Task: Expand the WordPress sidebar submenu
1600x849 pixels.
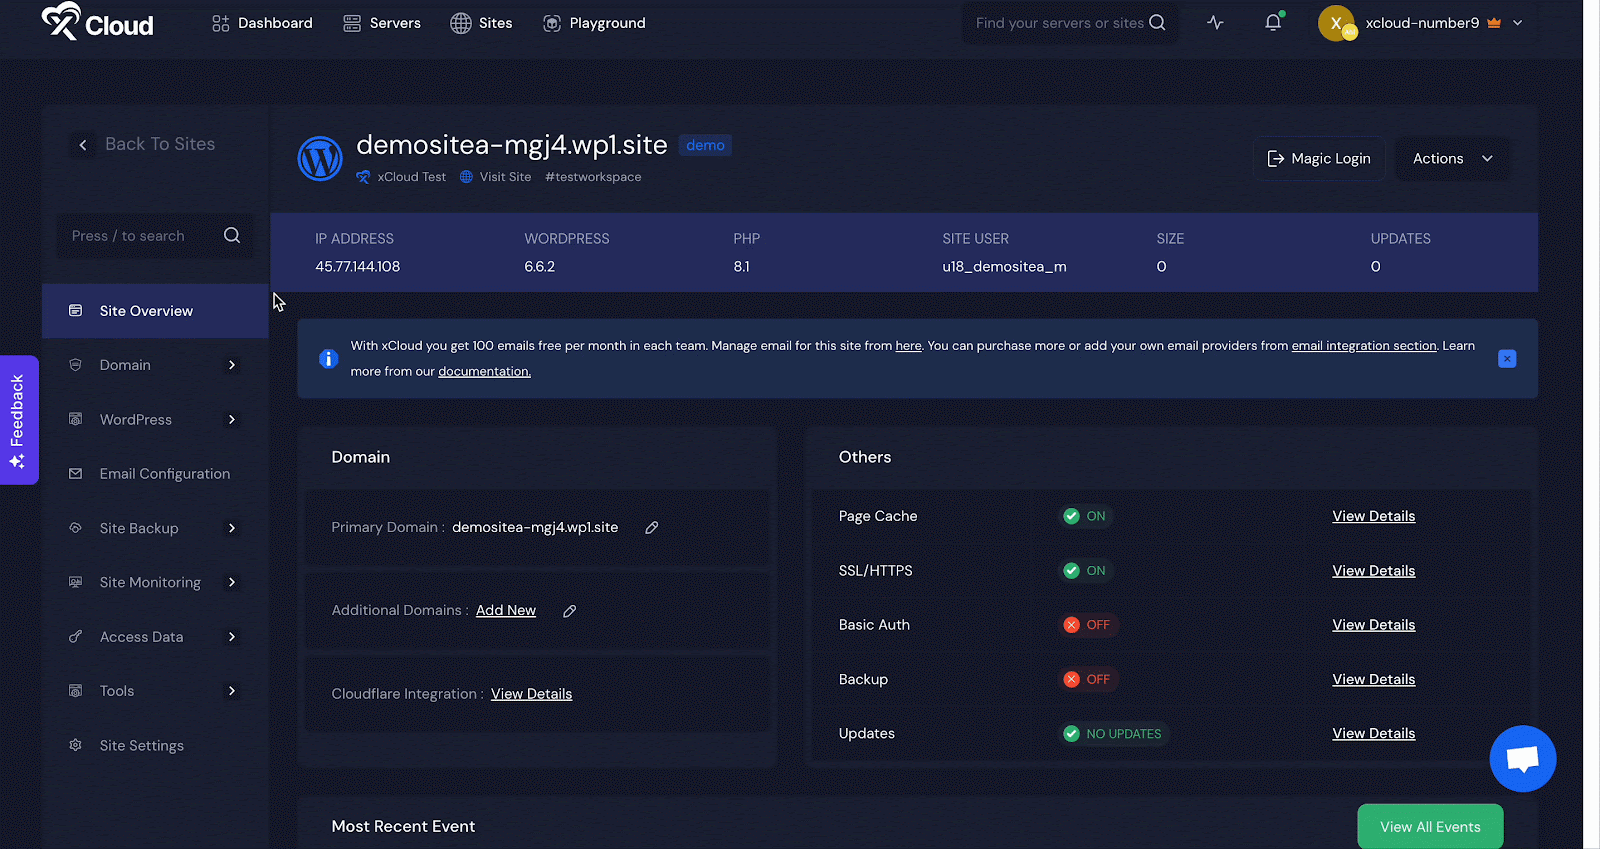Action: [x=232, y=420]
